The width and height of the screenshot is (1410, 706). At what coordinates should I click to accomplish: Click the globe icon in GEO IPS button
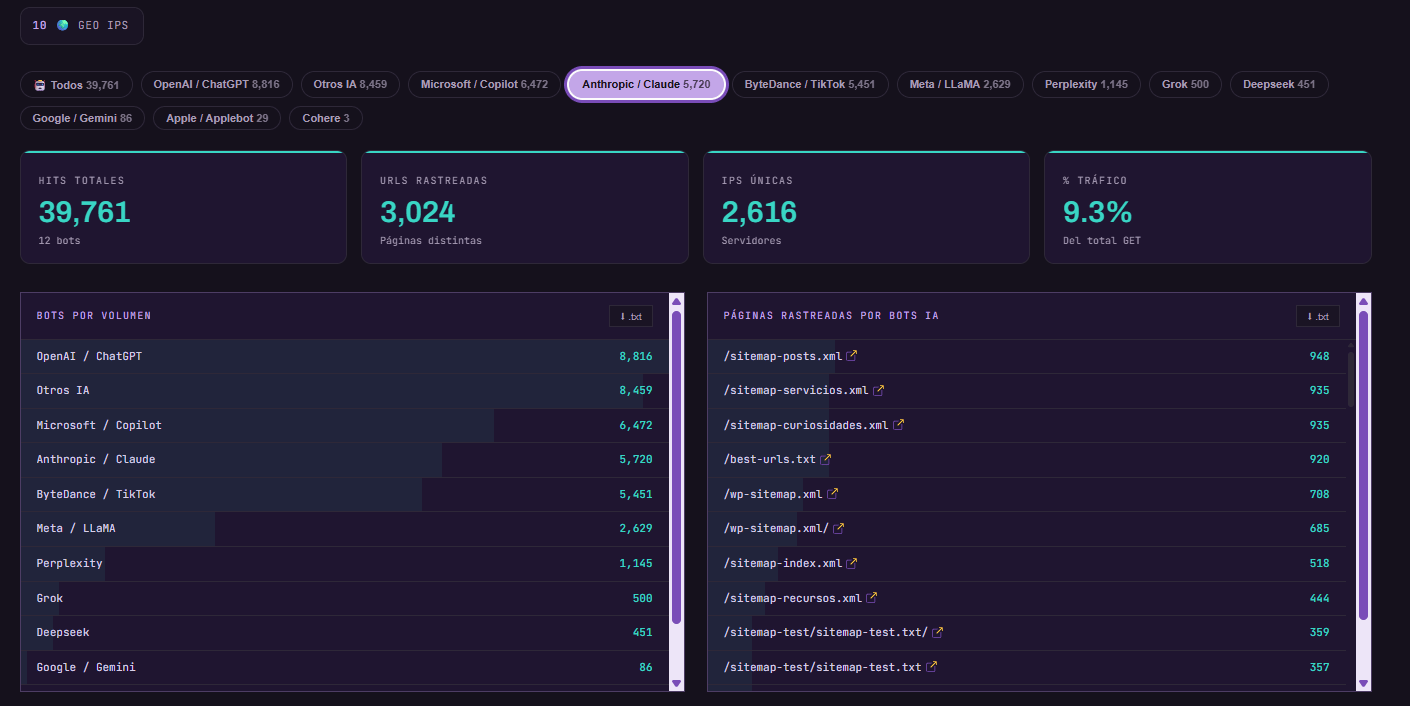click(63, 25)
